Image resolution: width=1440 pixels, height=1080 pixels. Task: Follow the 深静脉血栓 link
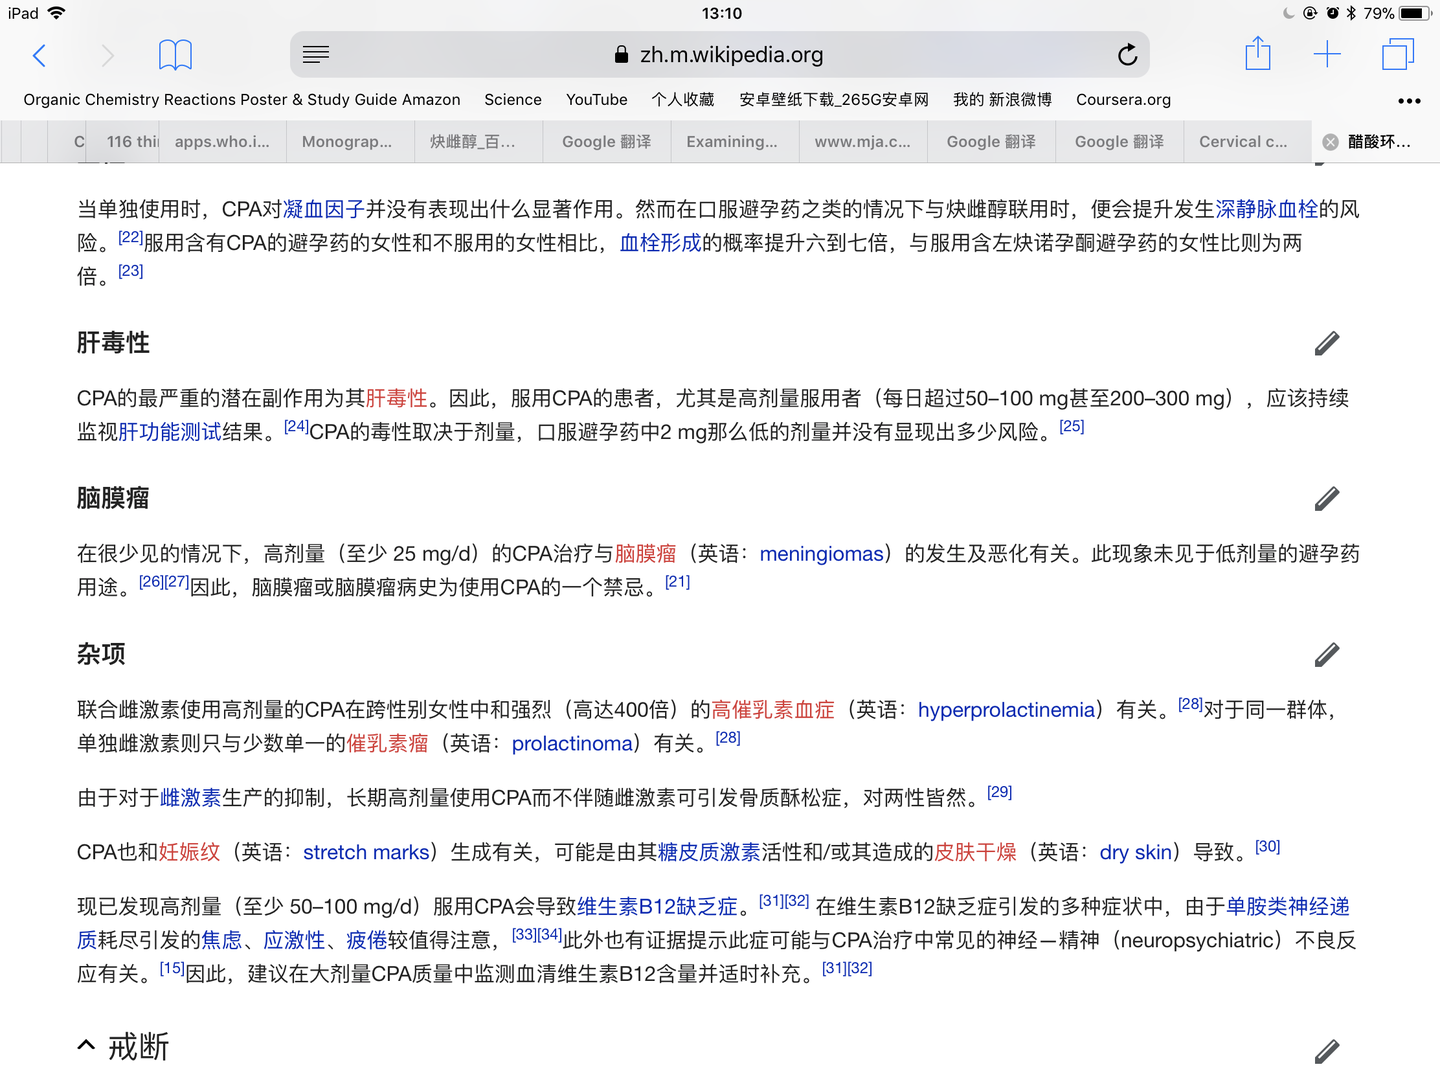click(1267, 209)
